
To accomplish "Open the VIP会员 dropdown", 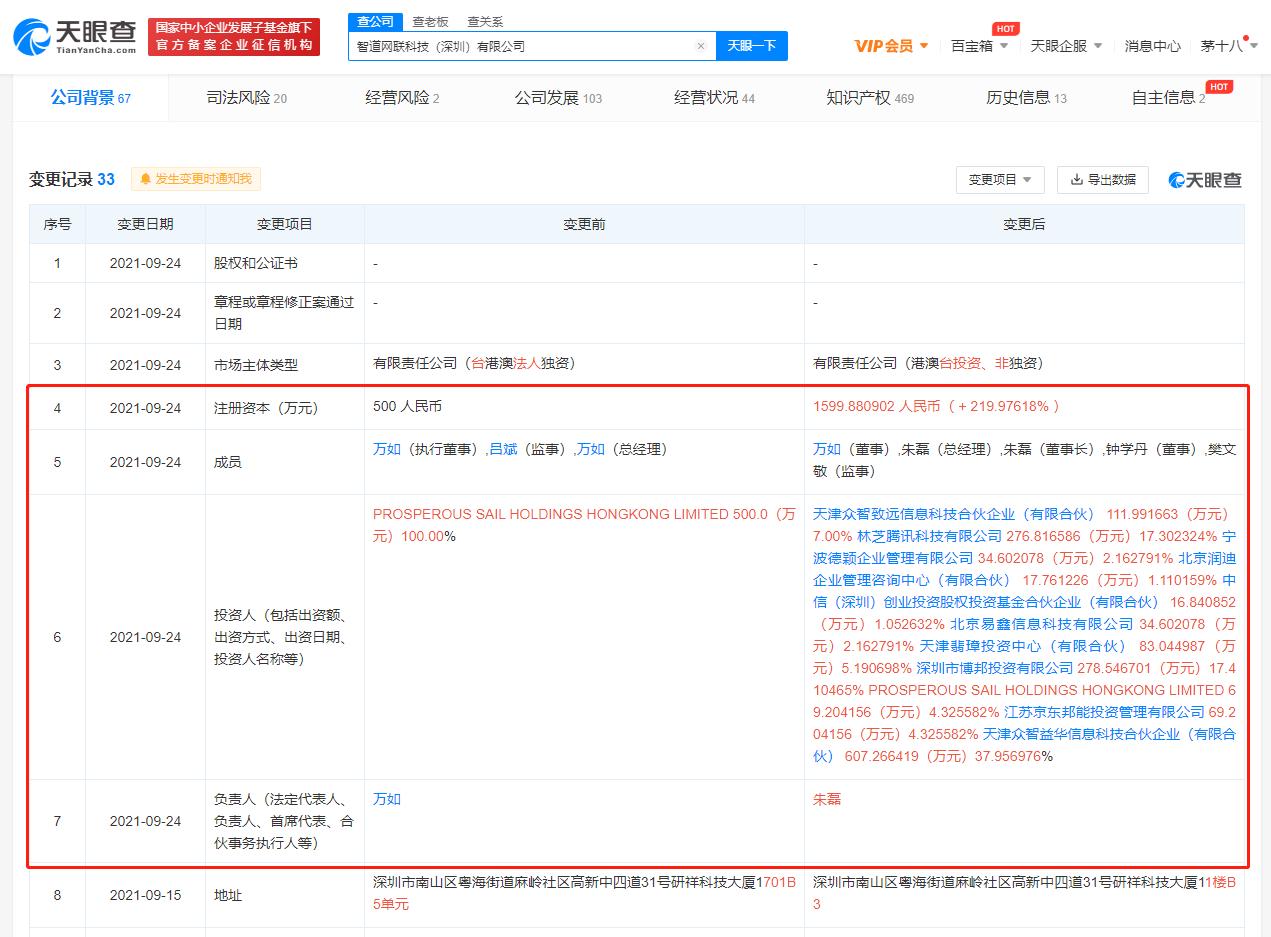I will pos(891,46).
